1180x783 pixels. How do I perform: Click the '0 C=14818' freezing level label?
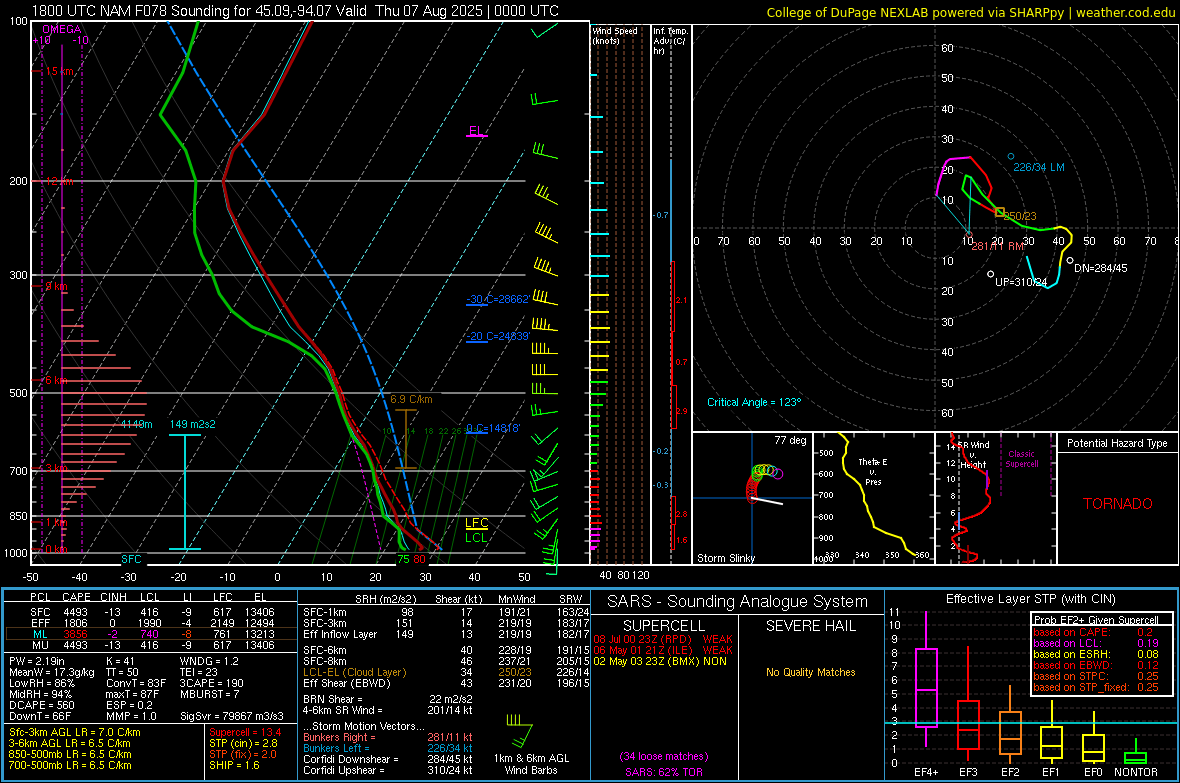pos(492,428)
